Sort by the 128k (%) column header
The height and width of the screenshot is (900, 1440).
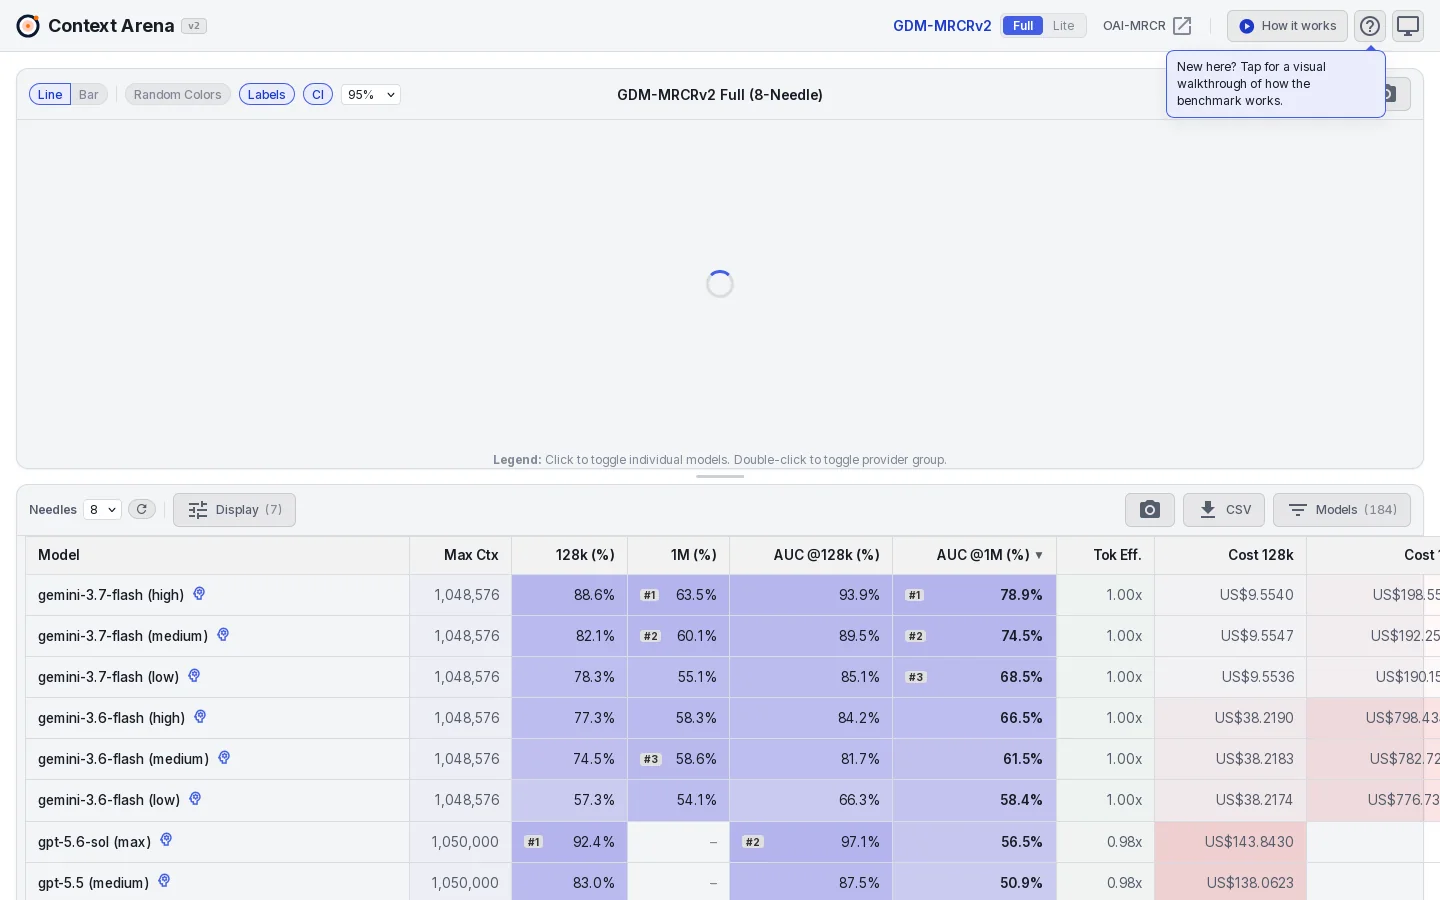570,555
